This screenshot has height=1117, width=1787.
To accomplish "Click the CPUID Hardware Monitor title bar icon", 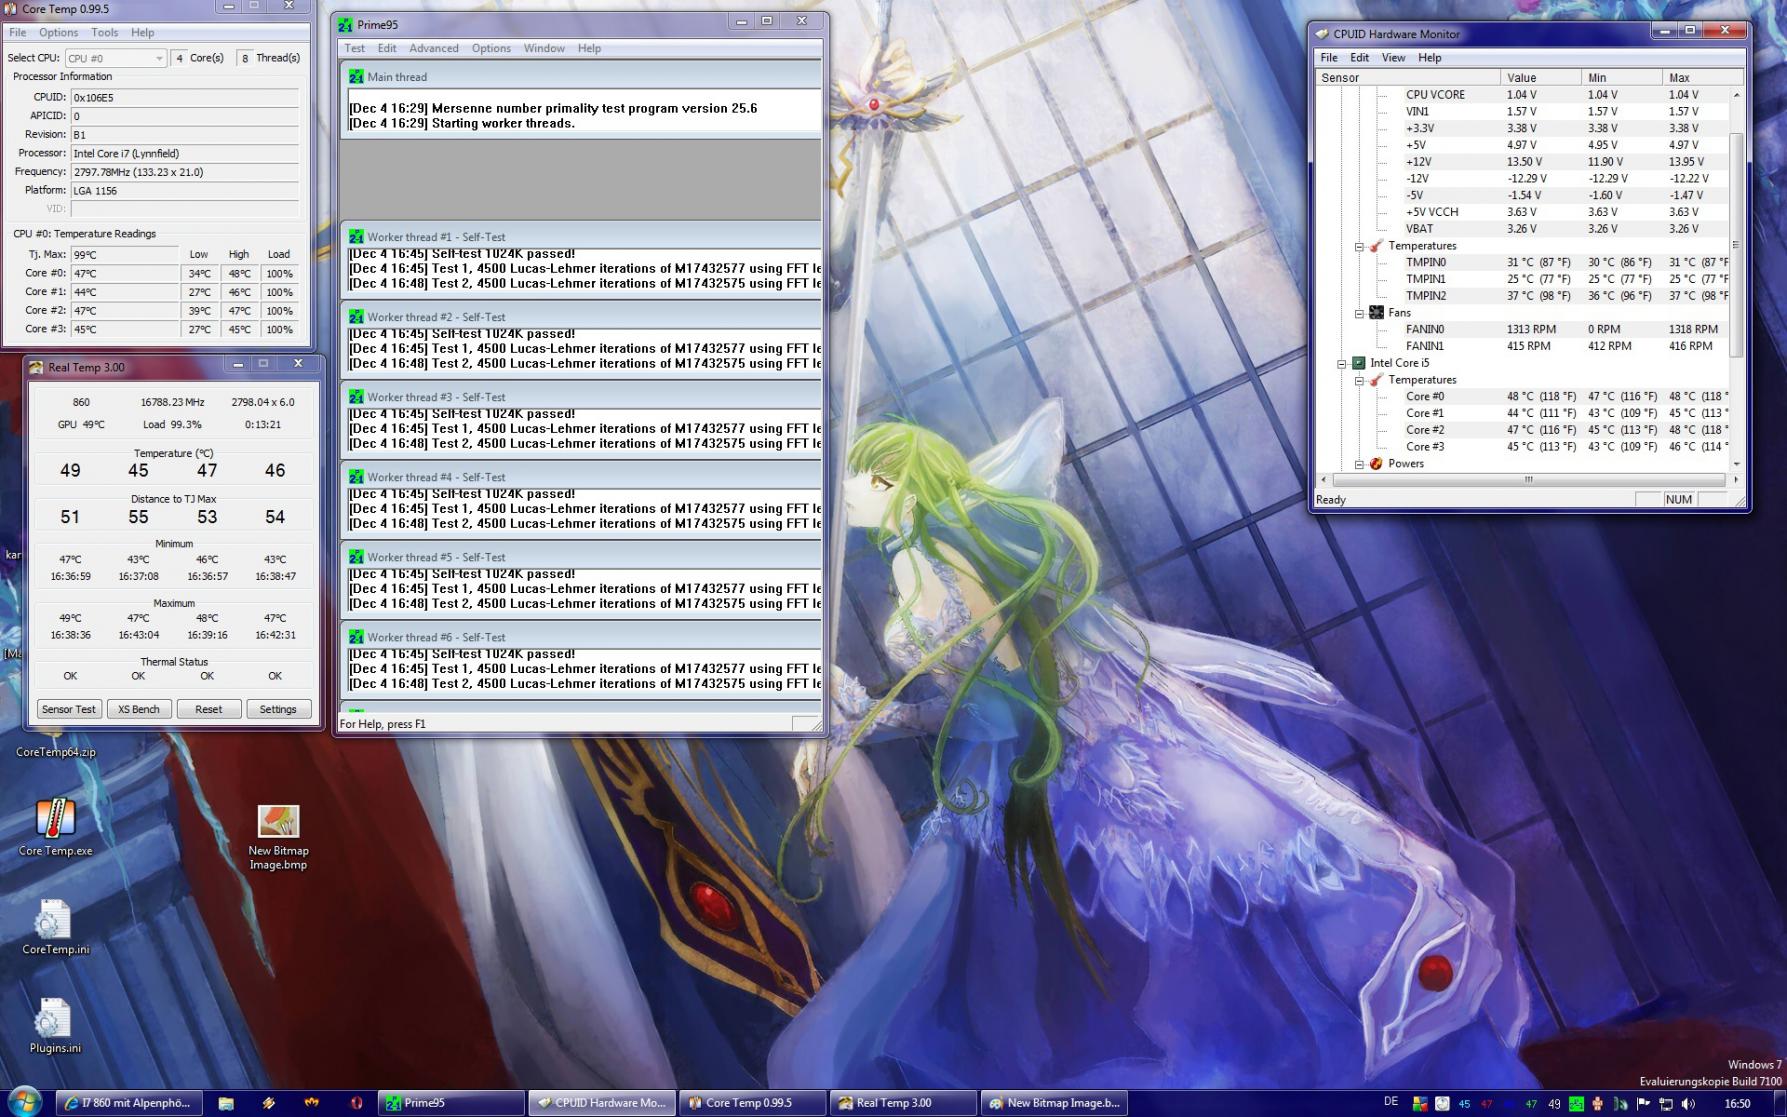I will tap(1322, 33).
